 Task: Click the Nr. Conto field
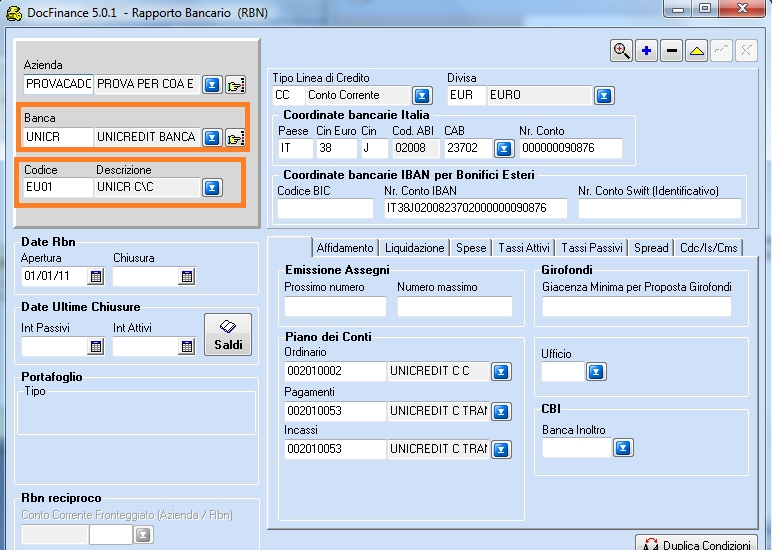coord(571,148)
